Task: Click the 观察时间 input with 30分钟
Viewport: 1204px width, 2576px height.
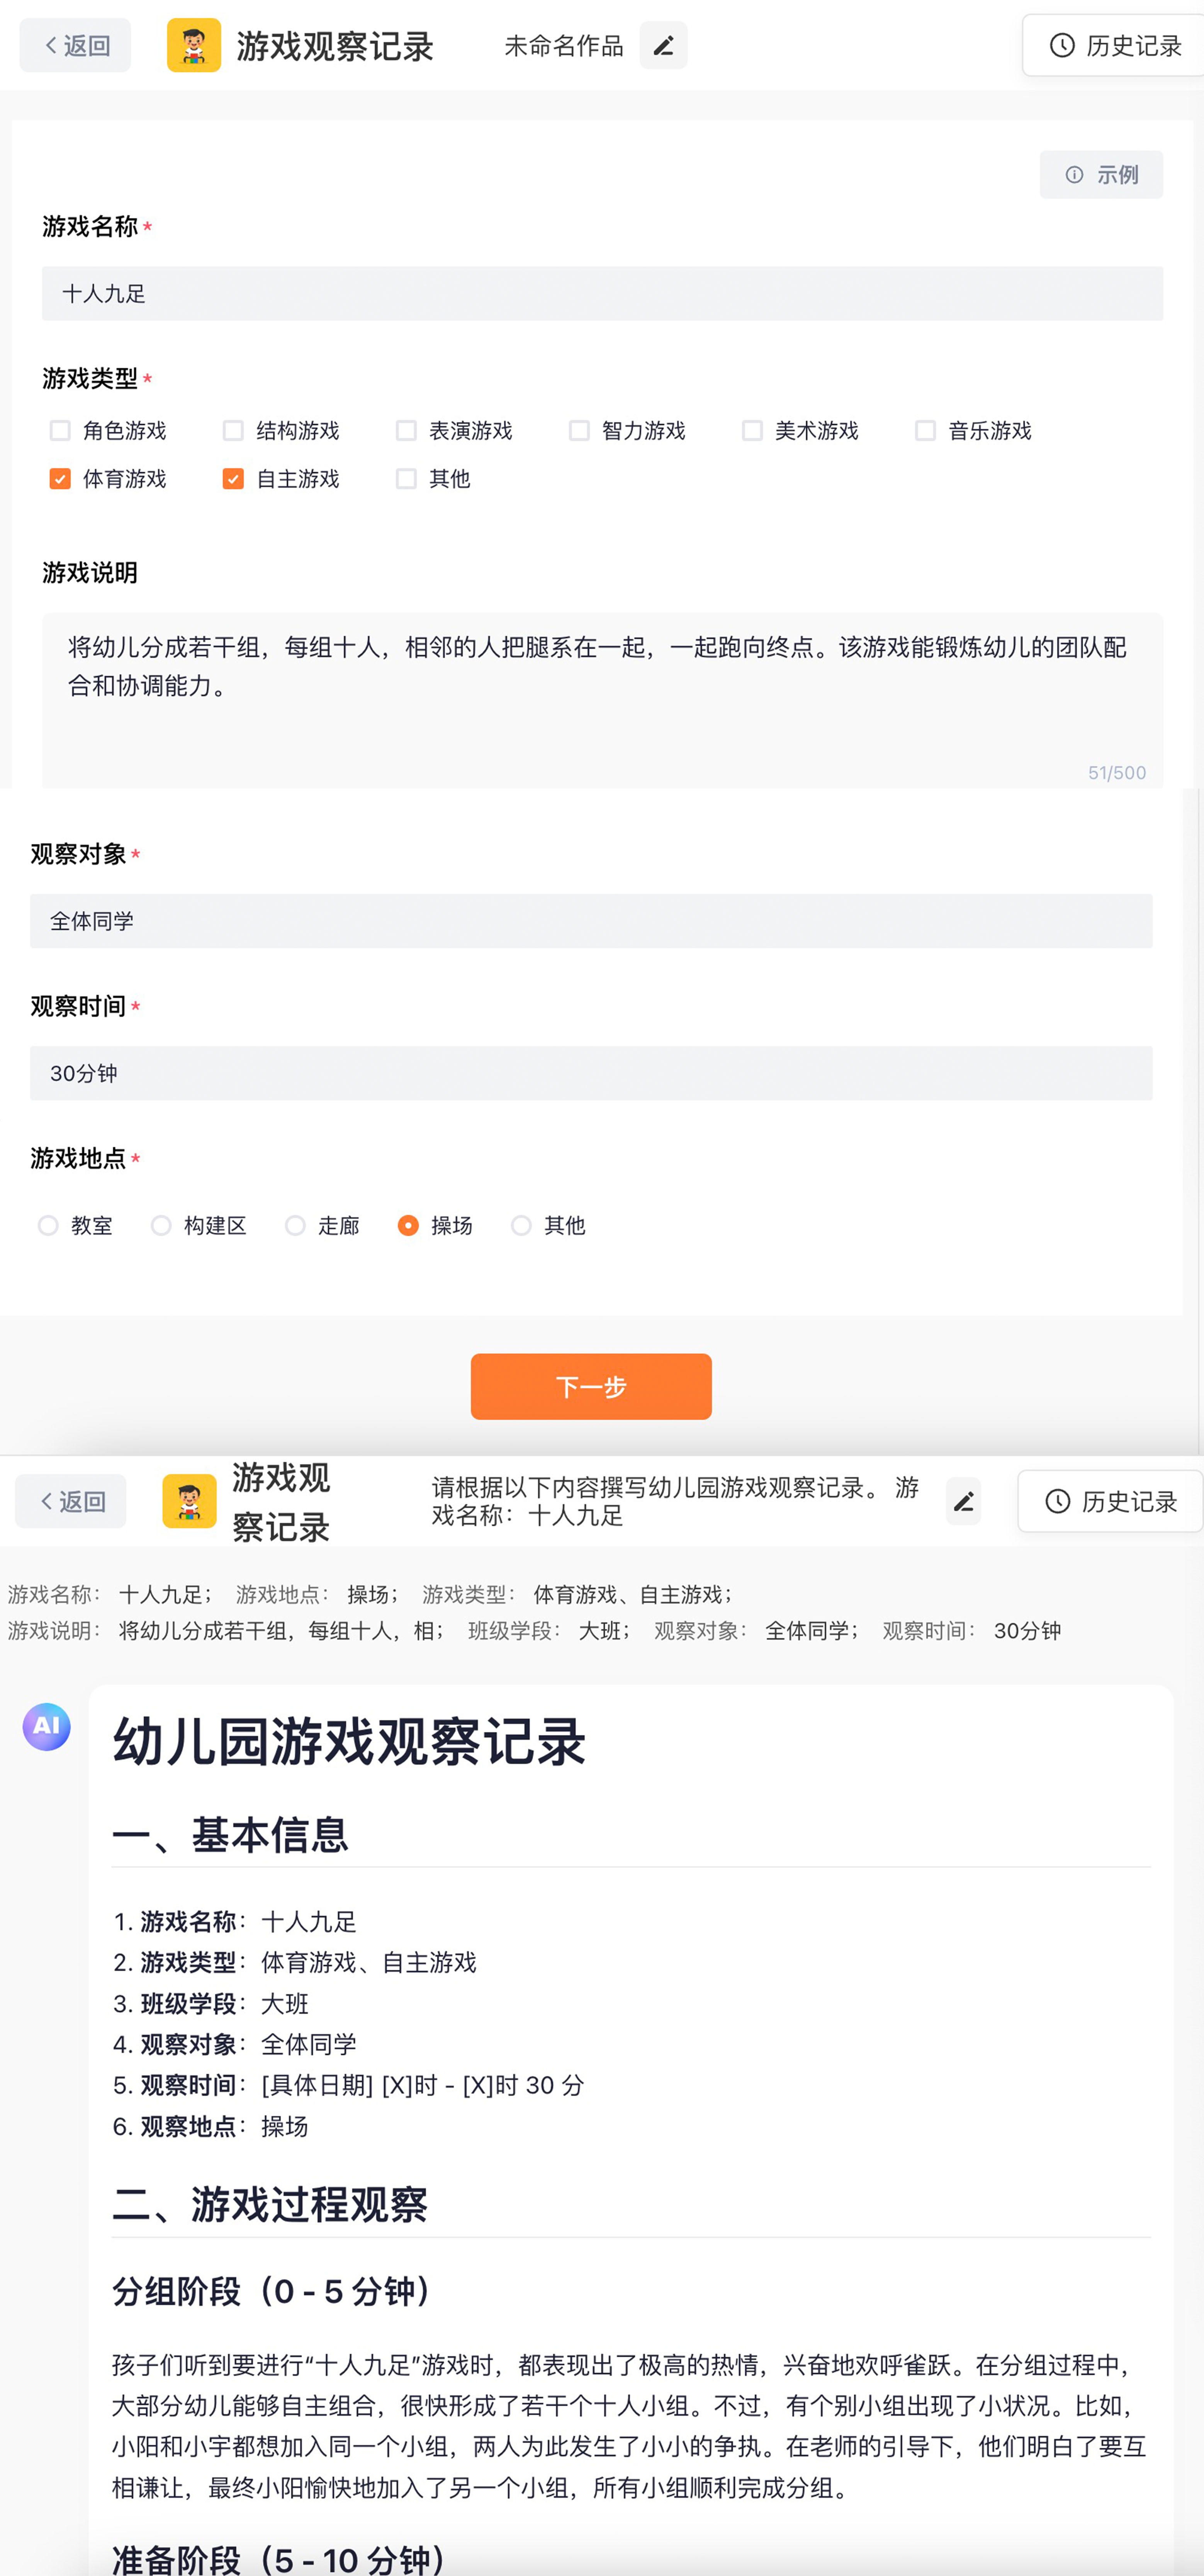Action: click(x=591, y=1073)
